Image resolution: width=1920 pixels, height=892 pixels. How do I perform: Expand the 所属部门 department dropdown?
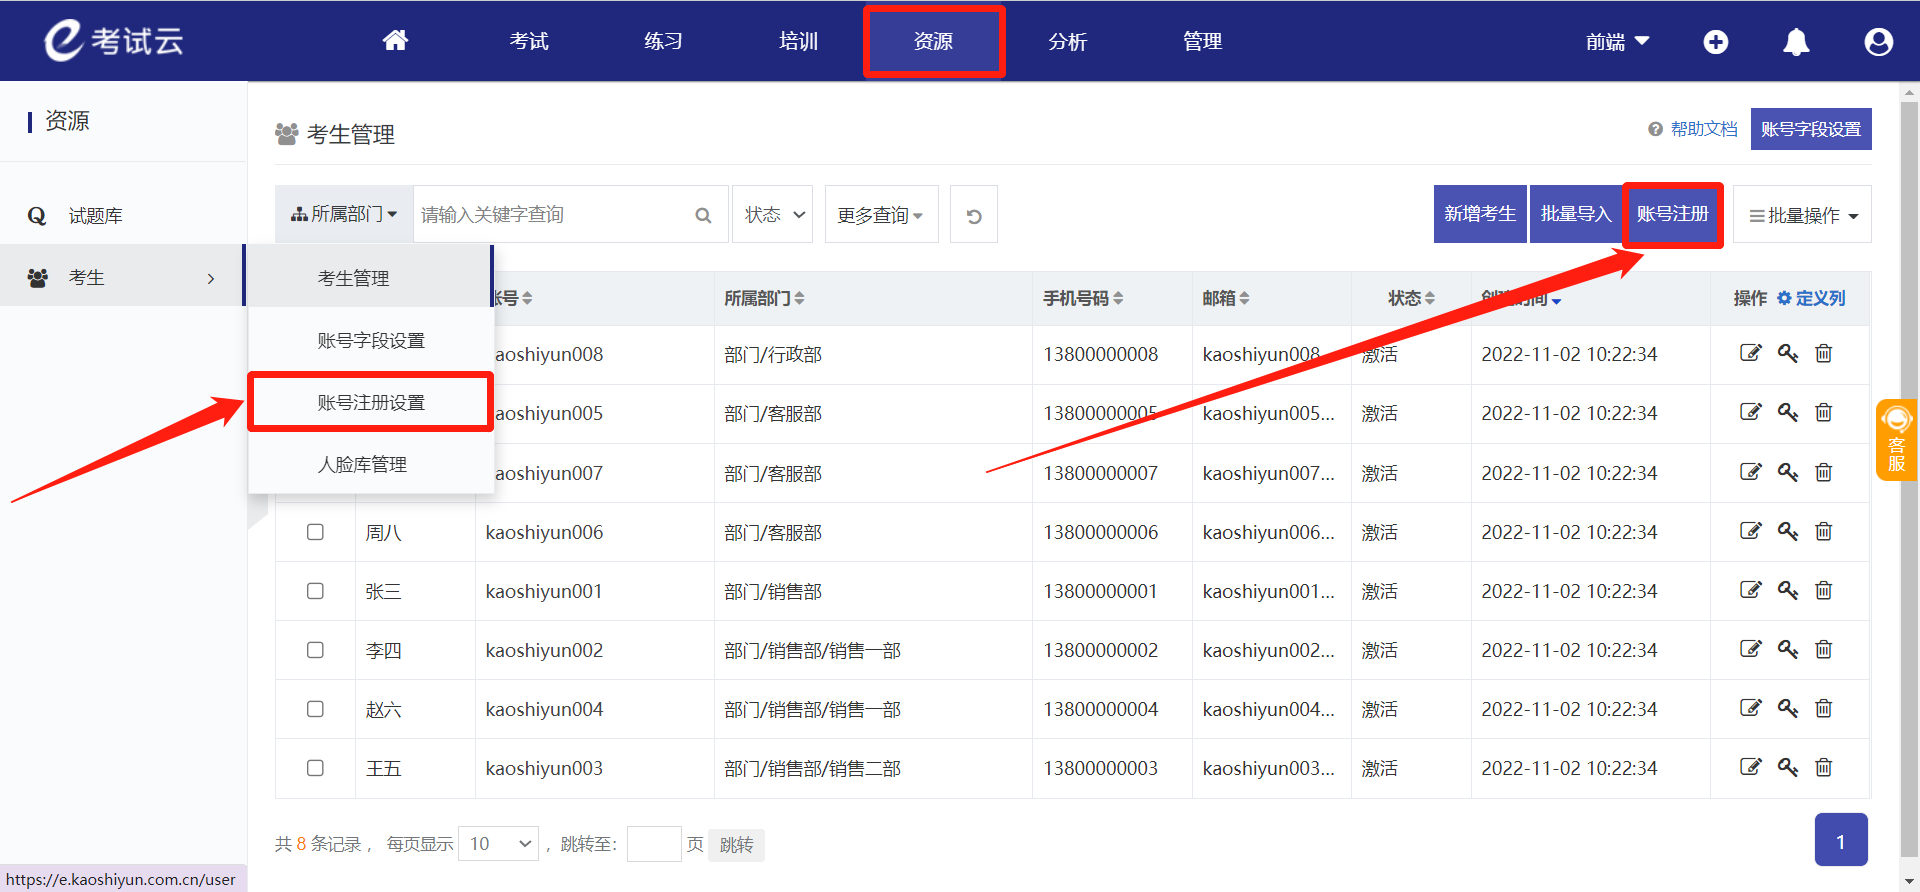point(344,214)
